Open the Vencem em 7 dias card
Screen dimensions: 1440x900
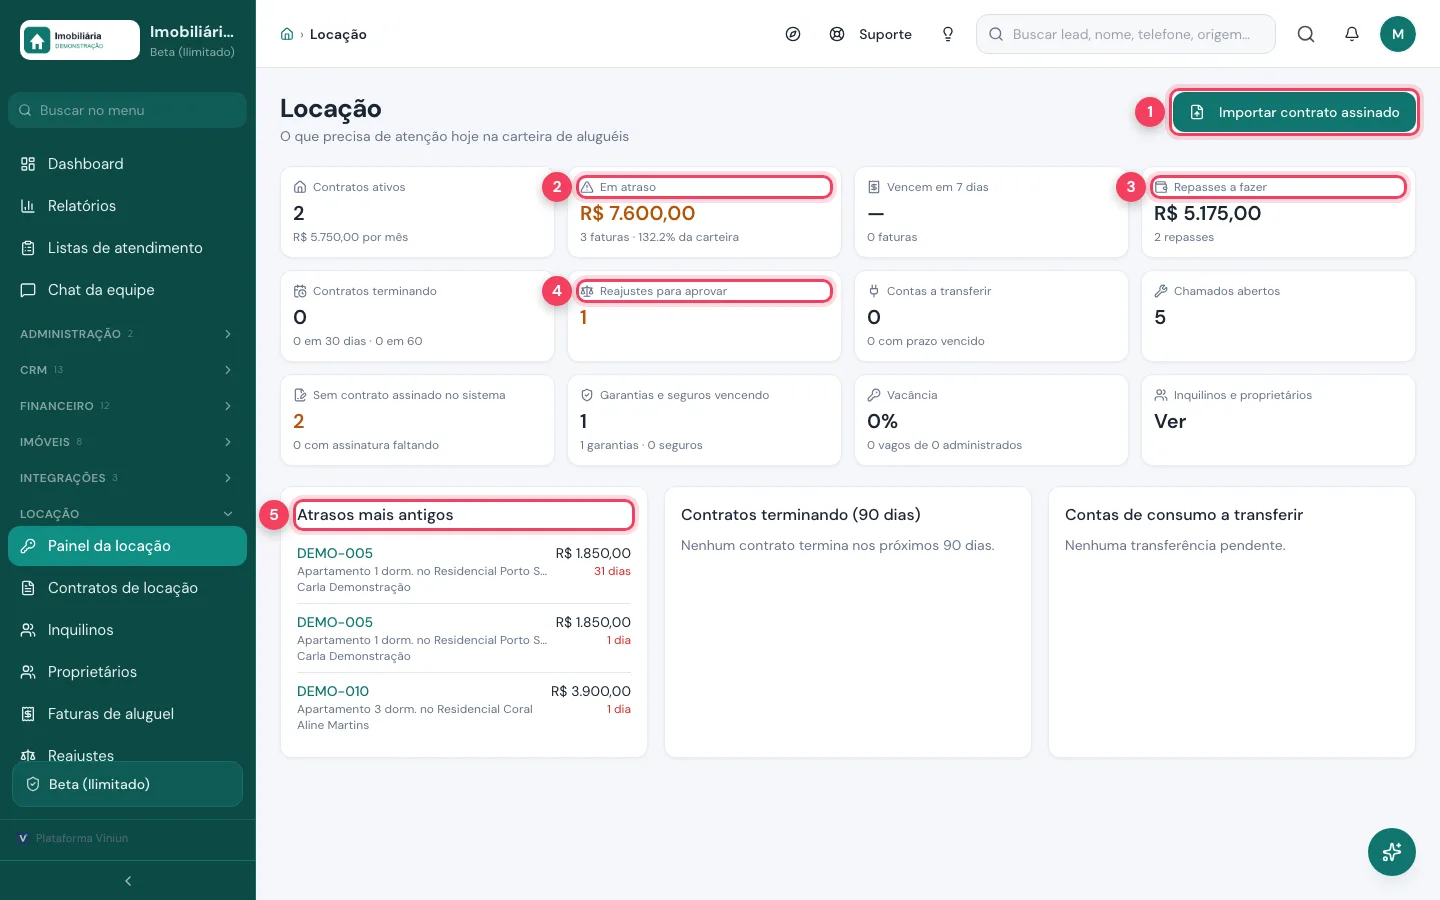(991, 212)
